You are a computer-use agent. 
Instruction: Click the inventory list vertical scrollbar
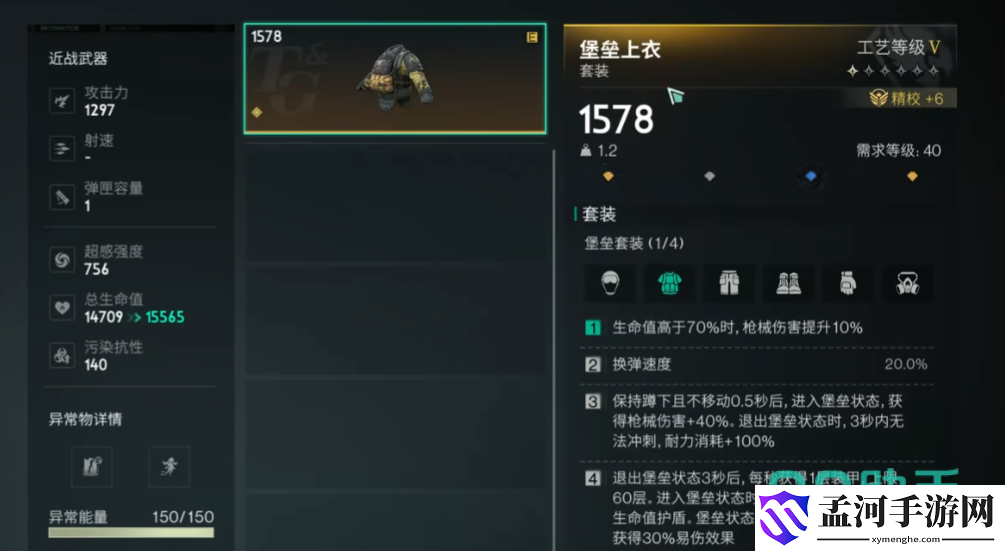click(554, 349)
